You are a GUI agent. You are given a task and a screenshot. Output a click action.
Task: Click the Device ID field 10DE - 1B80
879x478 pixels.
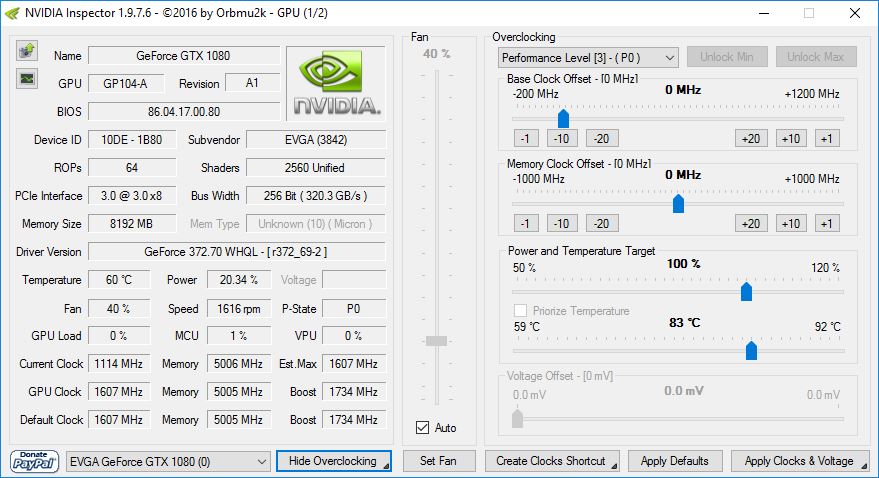click(132, 140)
